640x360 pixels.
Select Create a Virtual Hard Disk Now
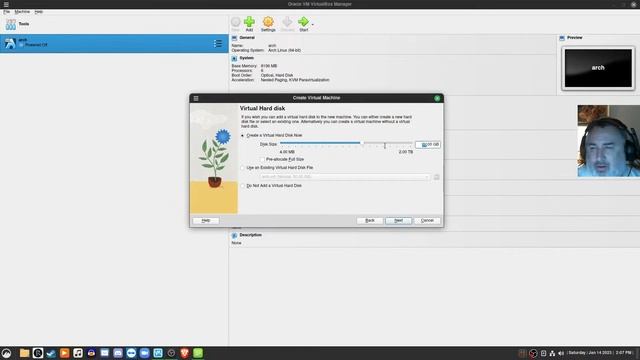(242, 135)
